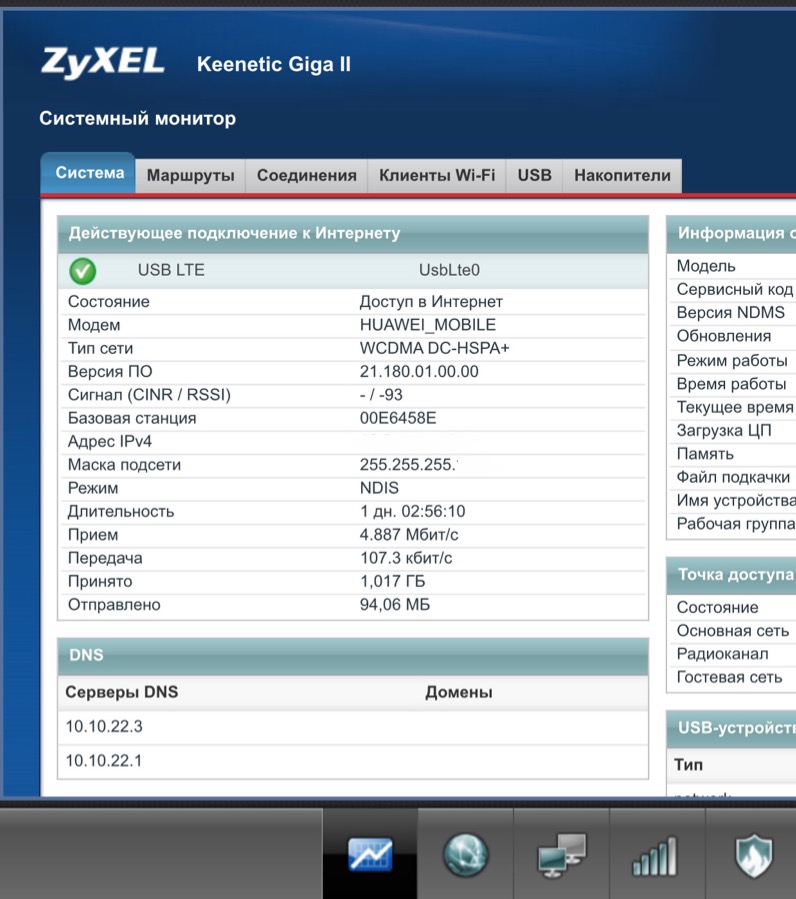Click the Сервисный код row label
The height and width of the screenshot is (899, 796).
click(x=735, y=290)
